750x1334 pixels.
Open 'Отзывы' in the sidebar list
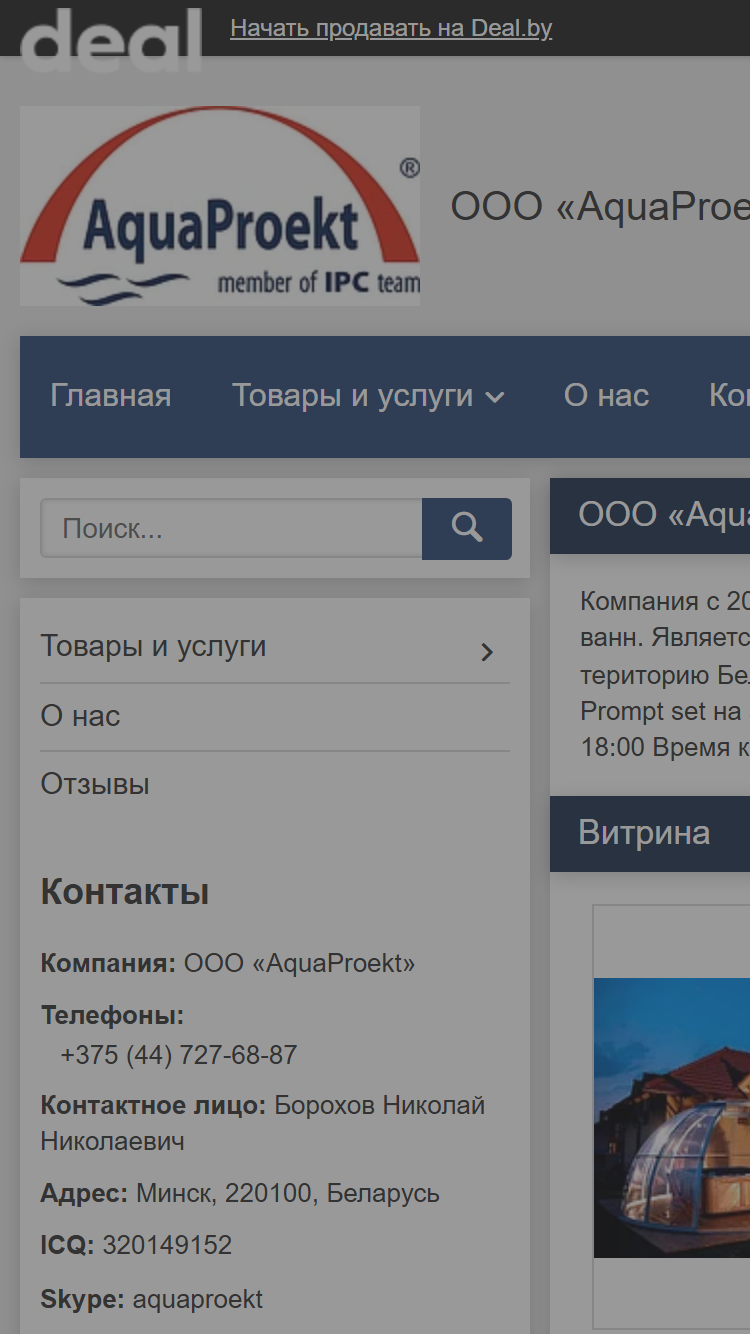pyautogui.click(x=95, y=784)
